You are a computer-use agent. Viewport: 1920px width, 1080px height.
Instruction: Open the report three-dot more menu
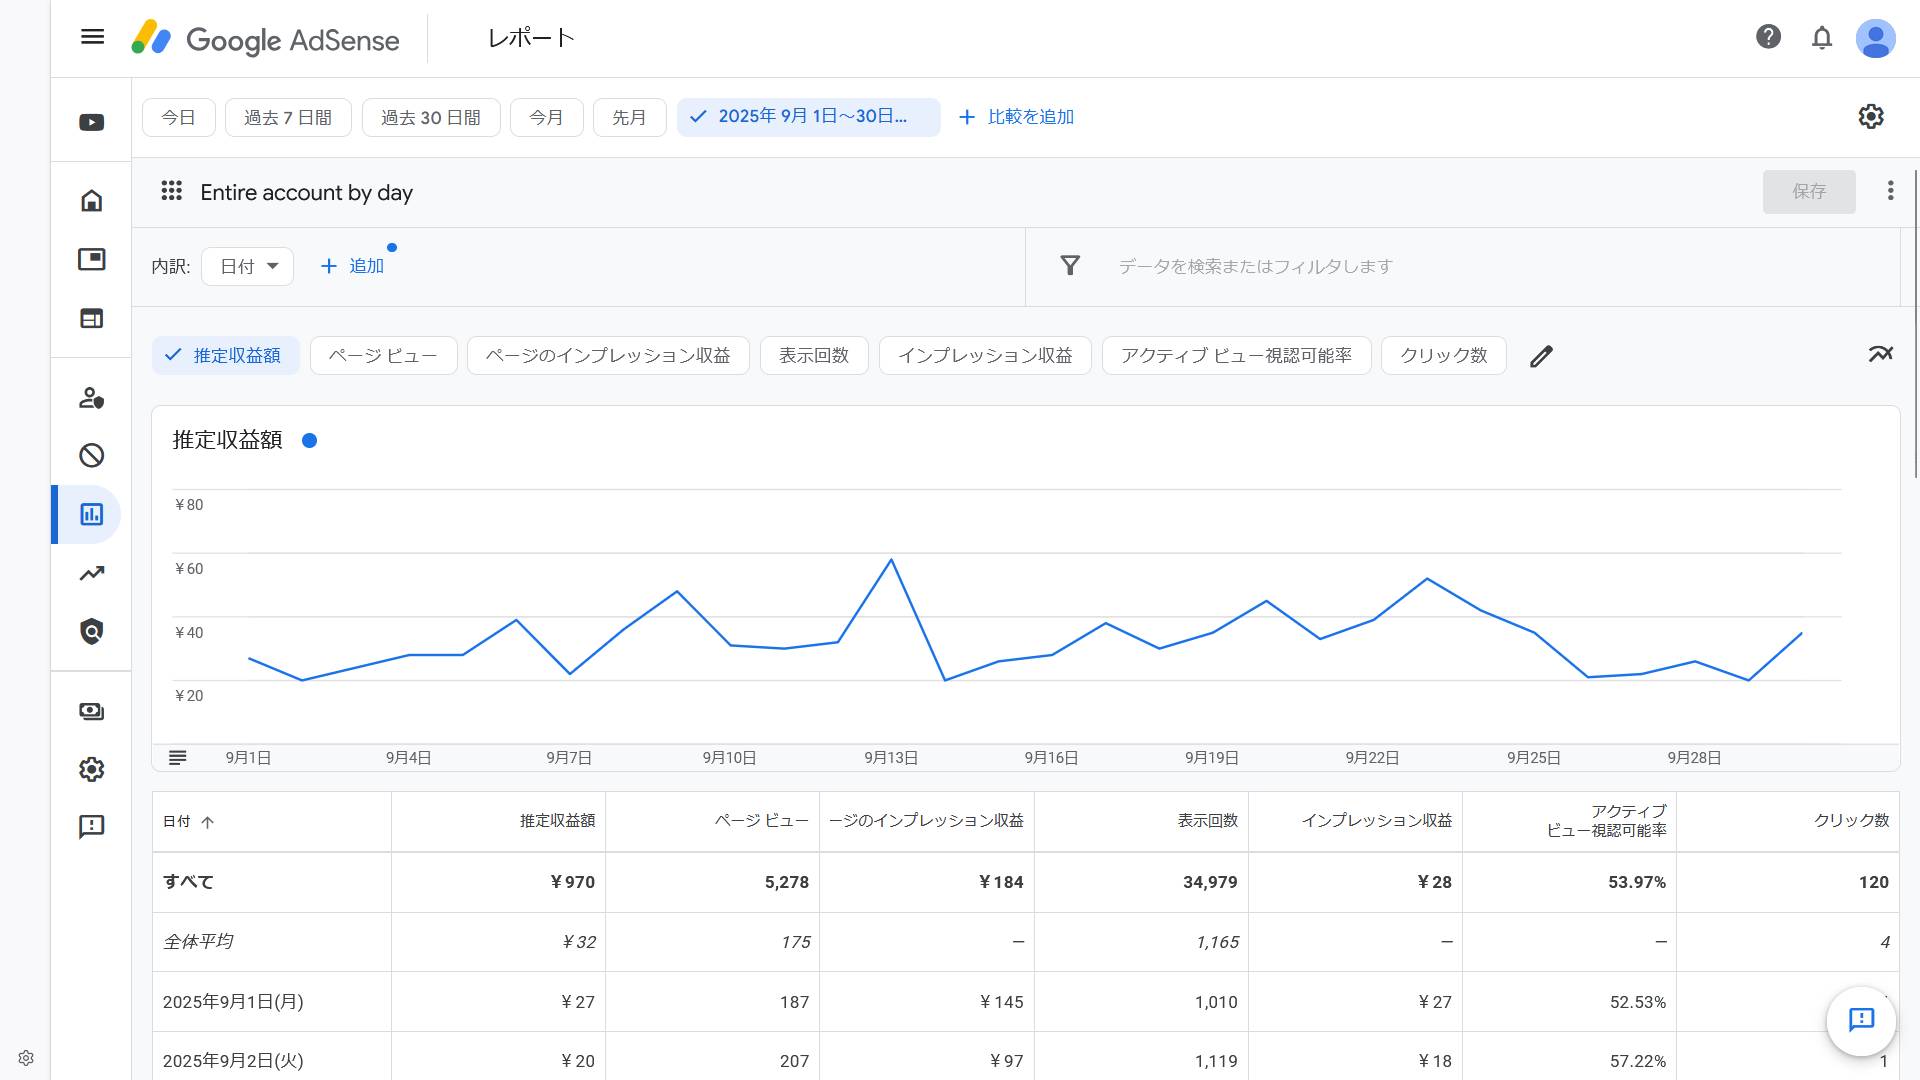point(1889,191)
